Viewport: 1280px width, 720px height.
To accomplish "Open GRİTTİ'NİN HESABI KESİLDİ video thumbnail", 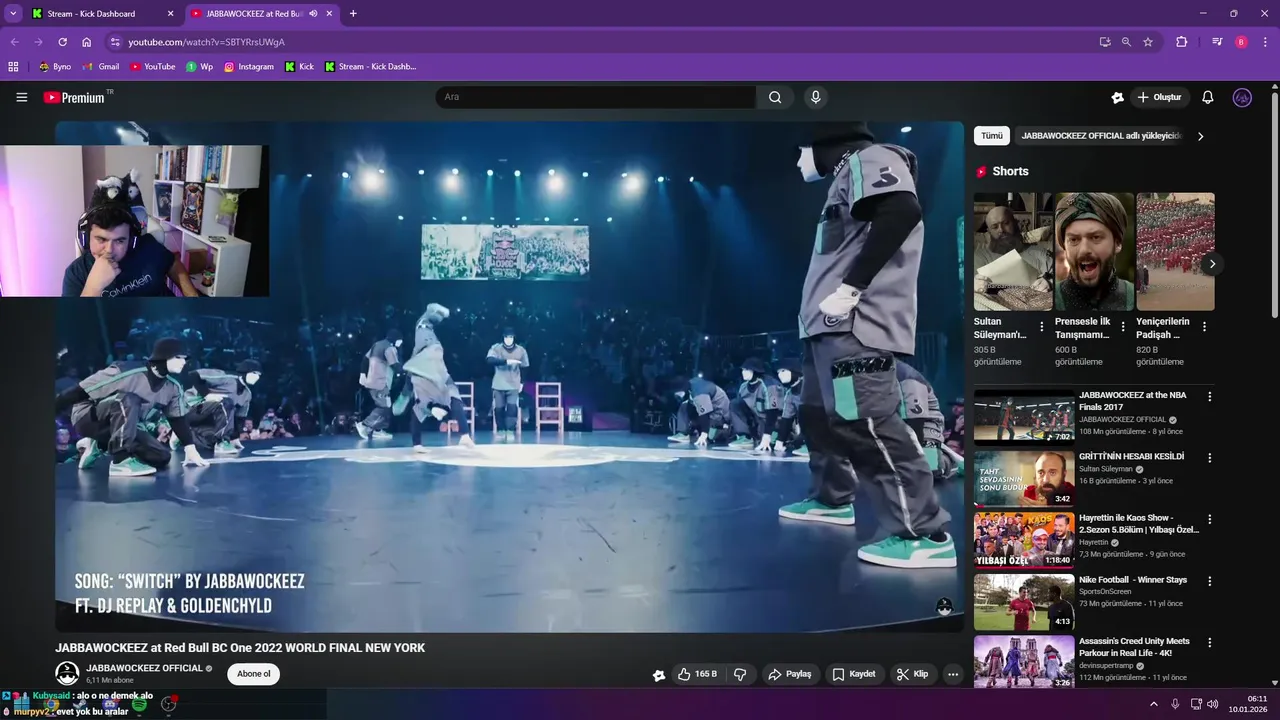I will point(1024,479).
